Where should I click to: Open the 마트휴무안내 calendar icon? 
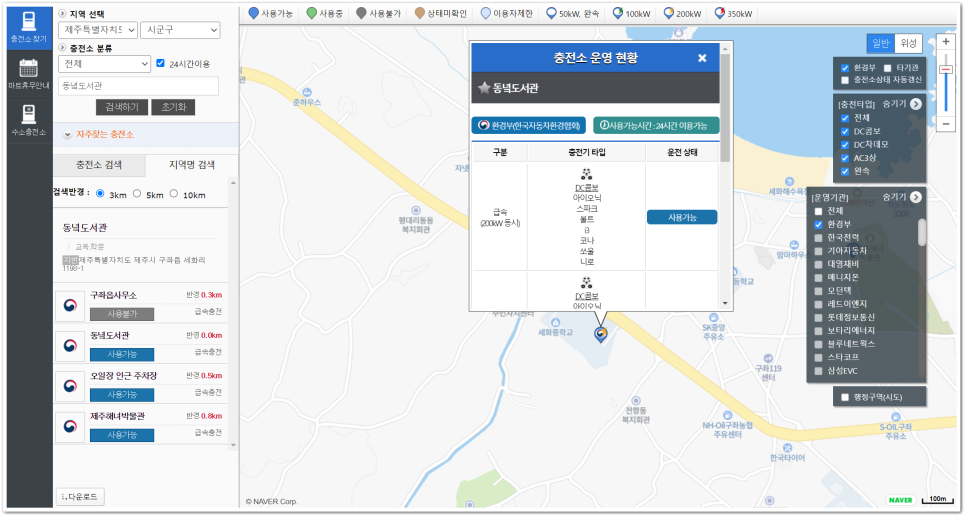(x=27, y=74)
